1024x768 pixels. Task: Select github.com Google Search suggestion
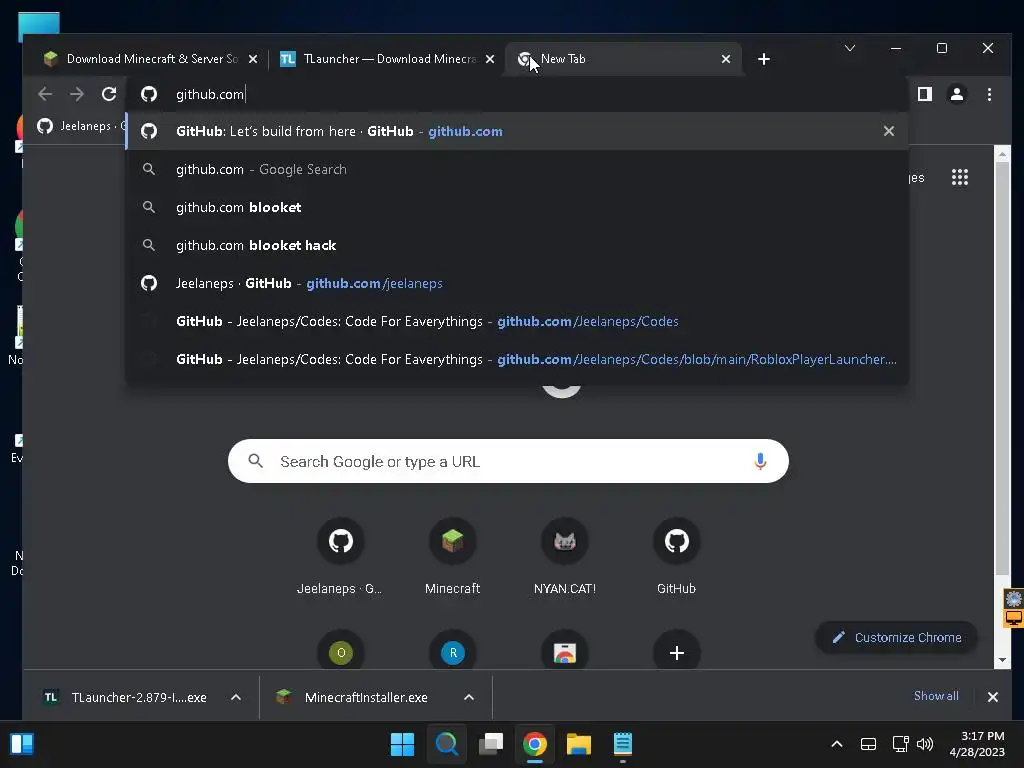coord(516,169)
